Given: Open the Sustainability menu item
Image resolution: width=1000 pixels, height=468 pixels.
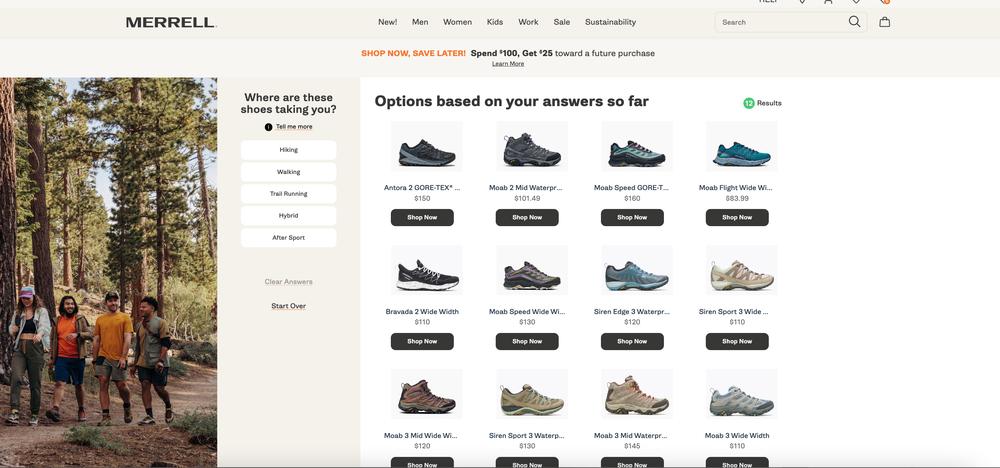Looking at the screenshot, I should (610, 22).
